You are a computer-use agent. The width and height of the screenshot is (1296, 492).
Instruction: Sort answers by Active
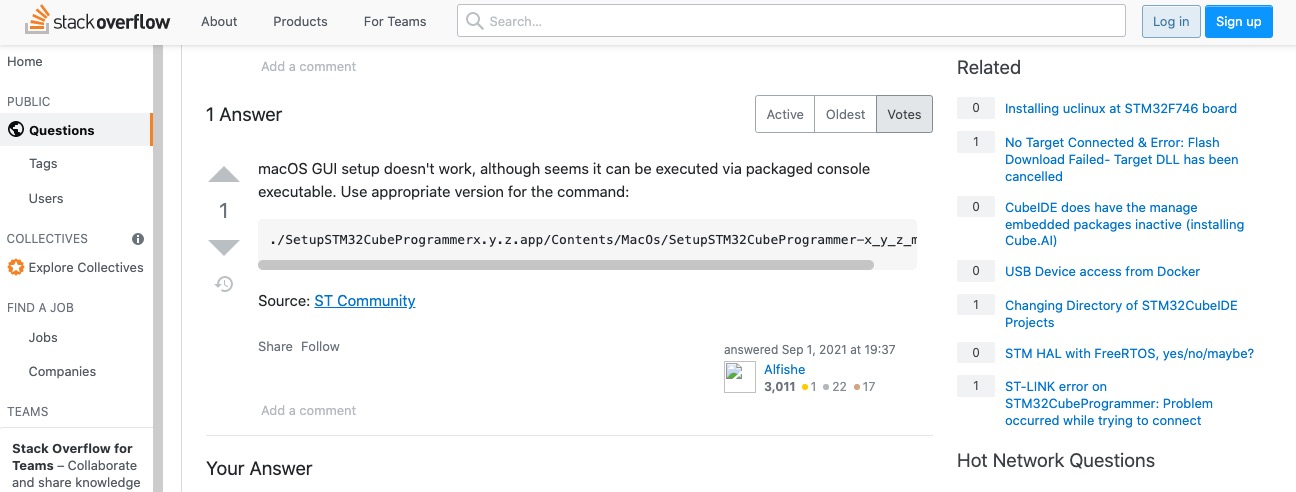(785, 115)
